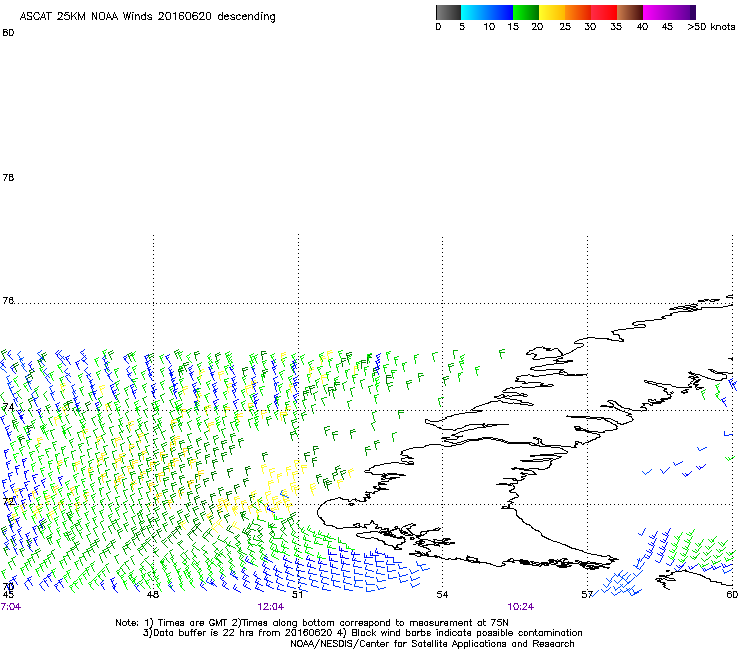The width and height of the screenshot is (740, 650).
Task: Click the '25' label under the color scale
Action: pyautogui.click(x=565, y=27)
